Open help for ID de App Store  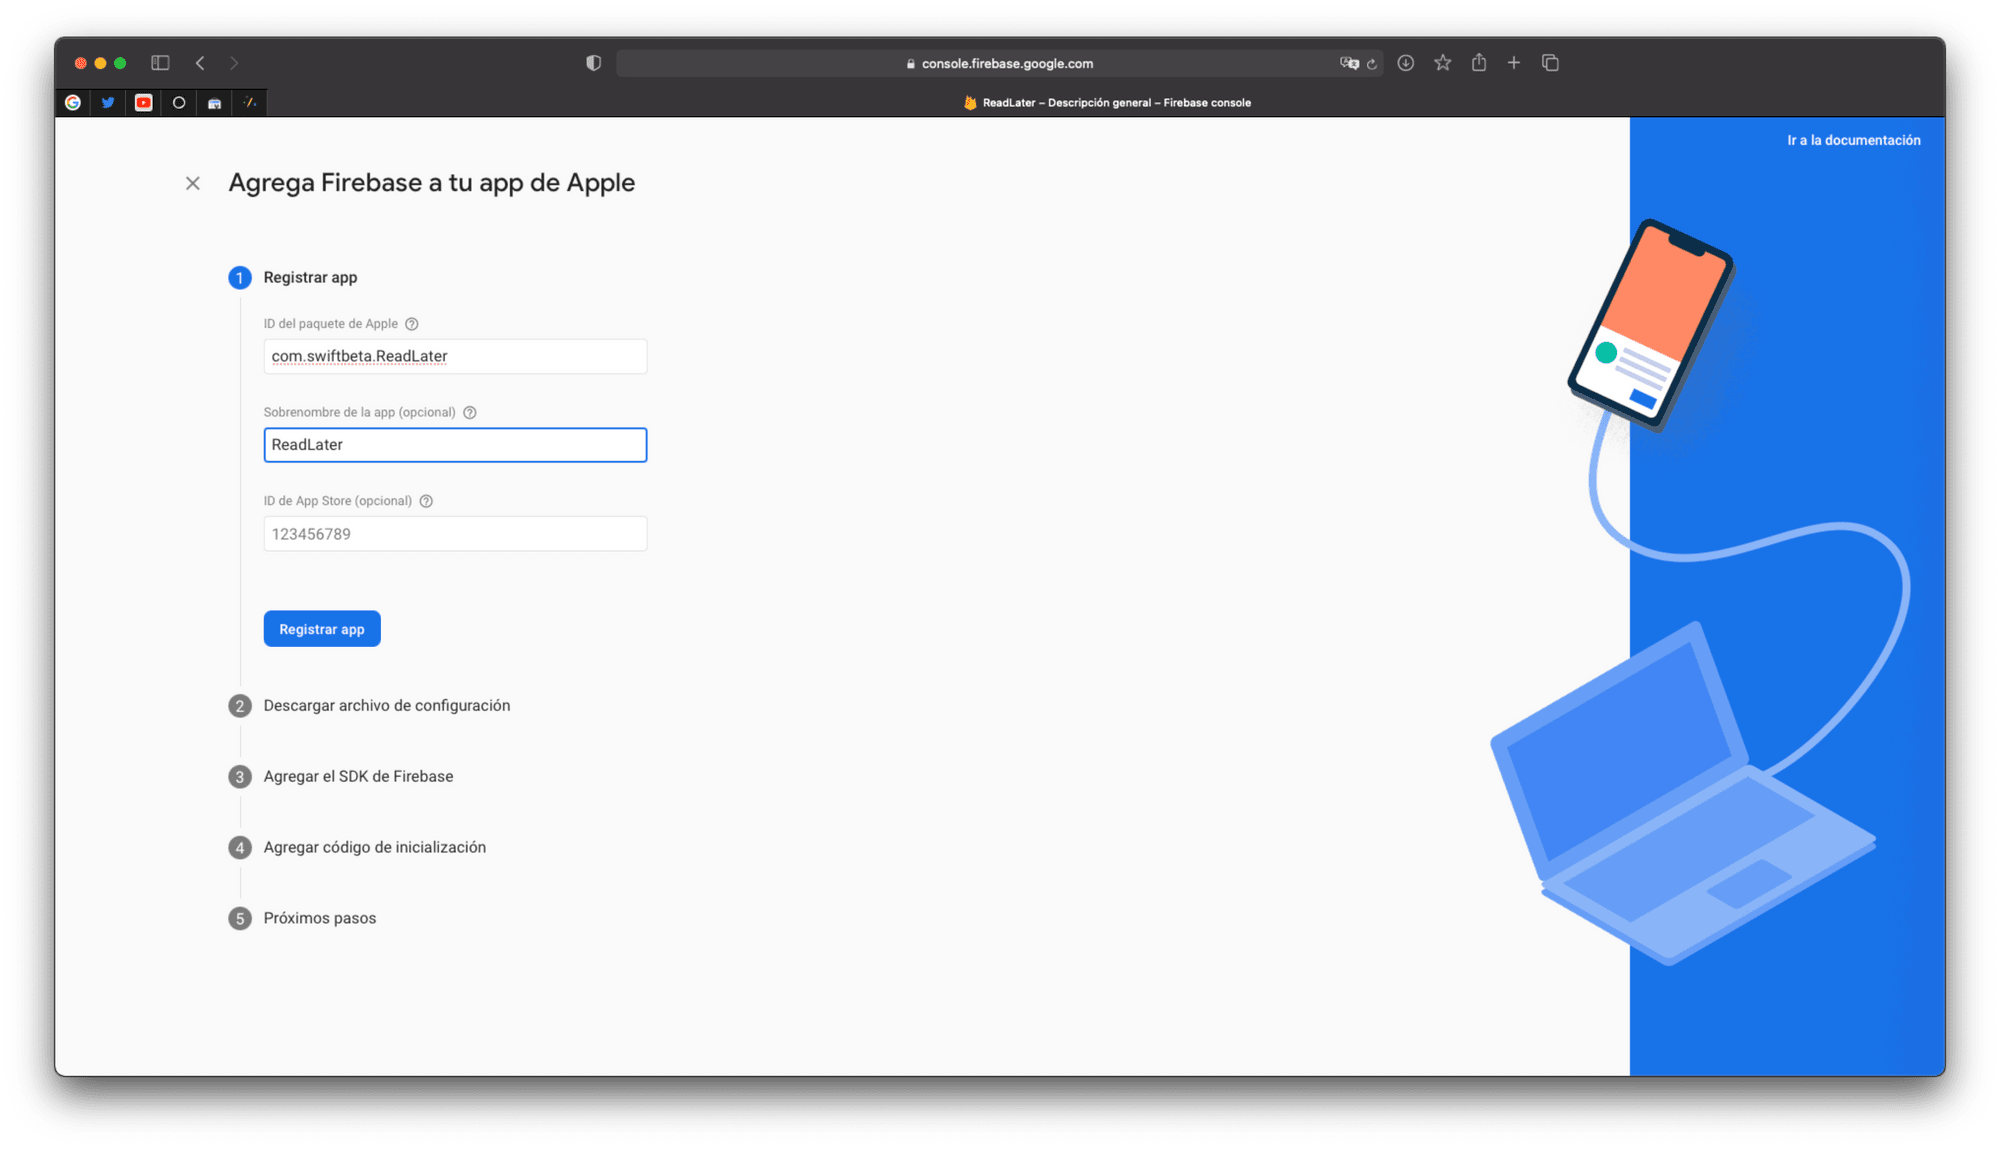coord(426,501)
